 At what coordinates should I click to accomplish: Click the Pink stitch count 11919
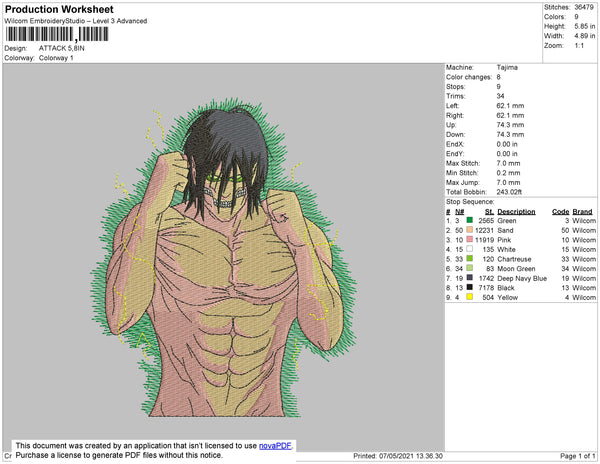tap(484, 240)
